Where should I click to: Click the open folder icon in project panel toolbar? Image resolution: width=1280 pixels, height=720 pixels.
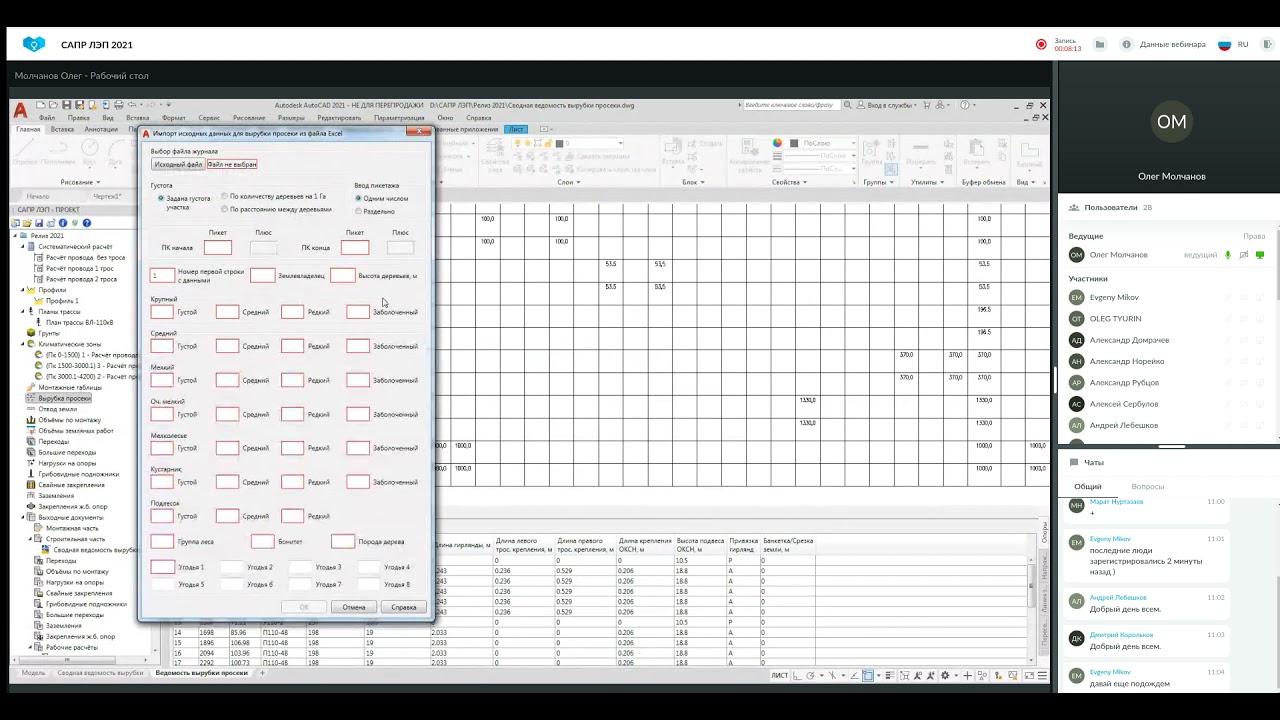[27, 223]
